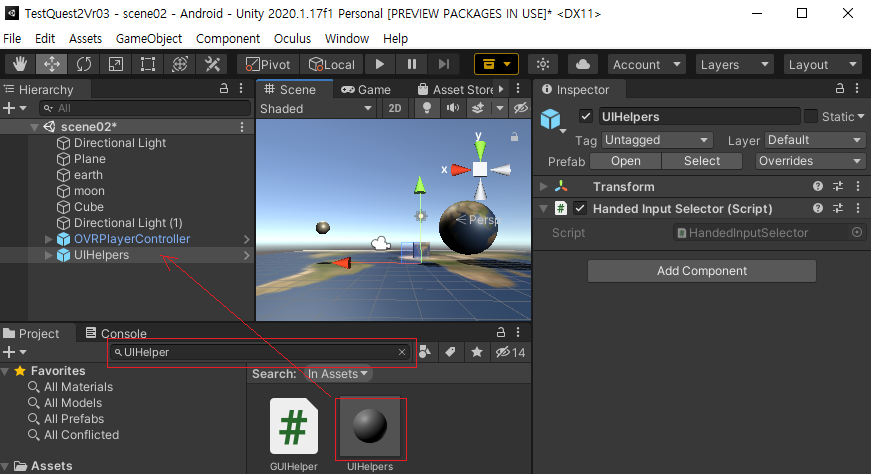Click the Add Component button
This screenshot has height=474, width=871.
tap(702, 271)
